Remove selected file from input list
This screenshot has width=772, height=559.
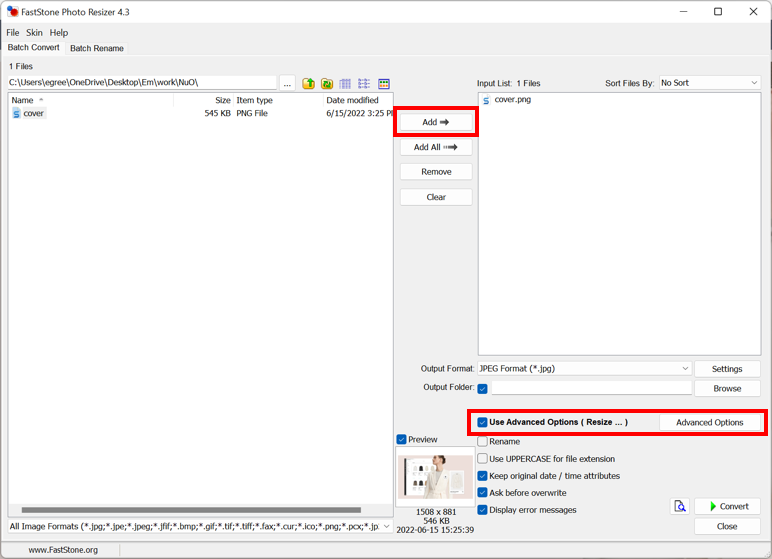(x=436, y=172)
